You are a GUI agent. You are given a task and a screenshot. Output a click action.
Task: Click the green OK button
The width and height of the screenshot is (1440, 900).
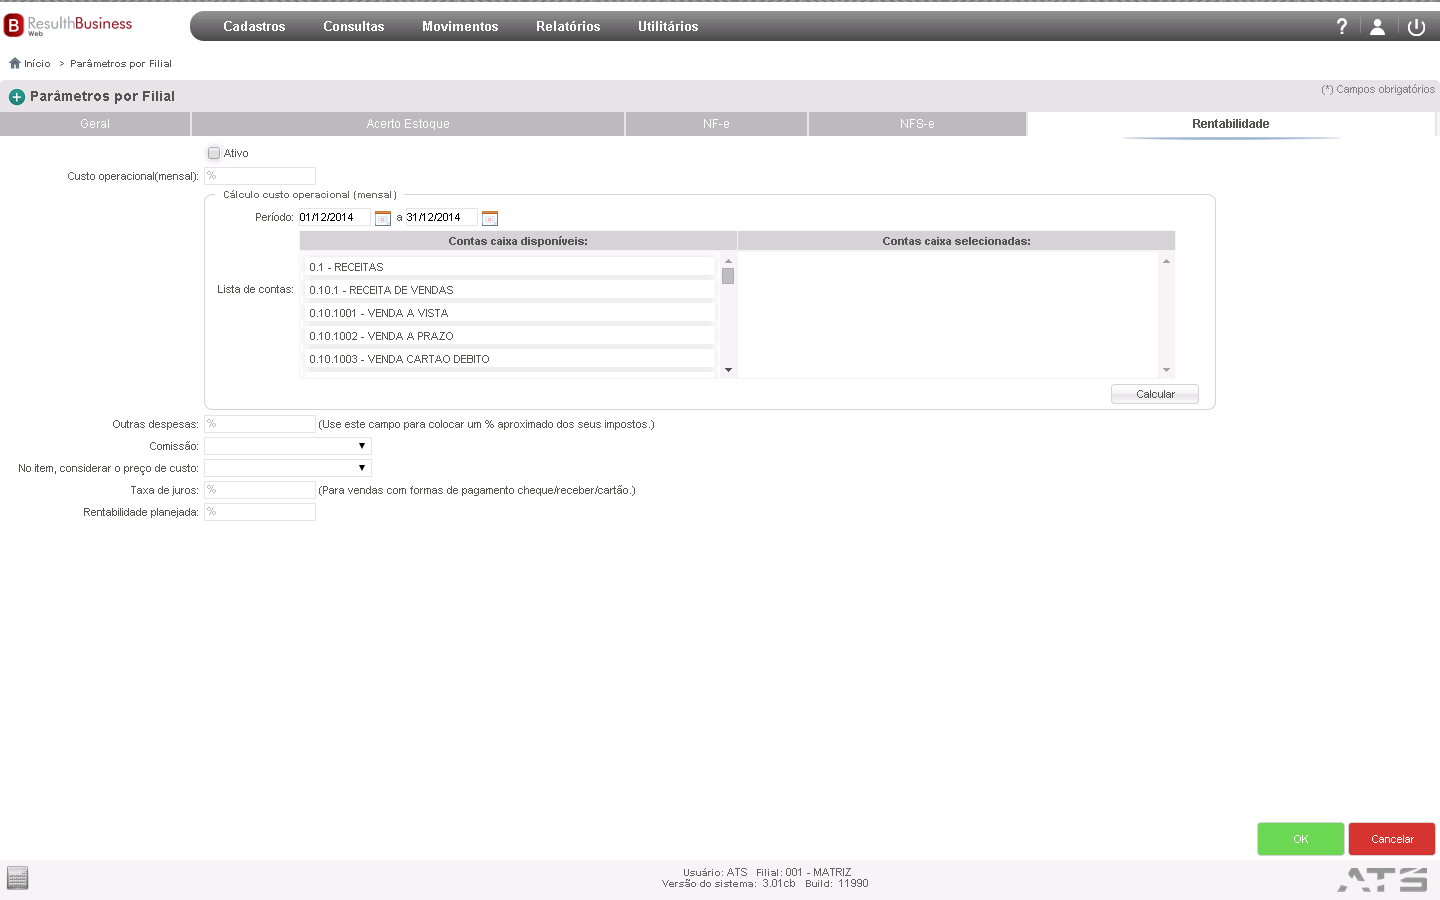1300,839
